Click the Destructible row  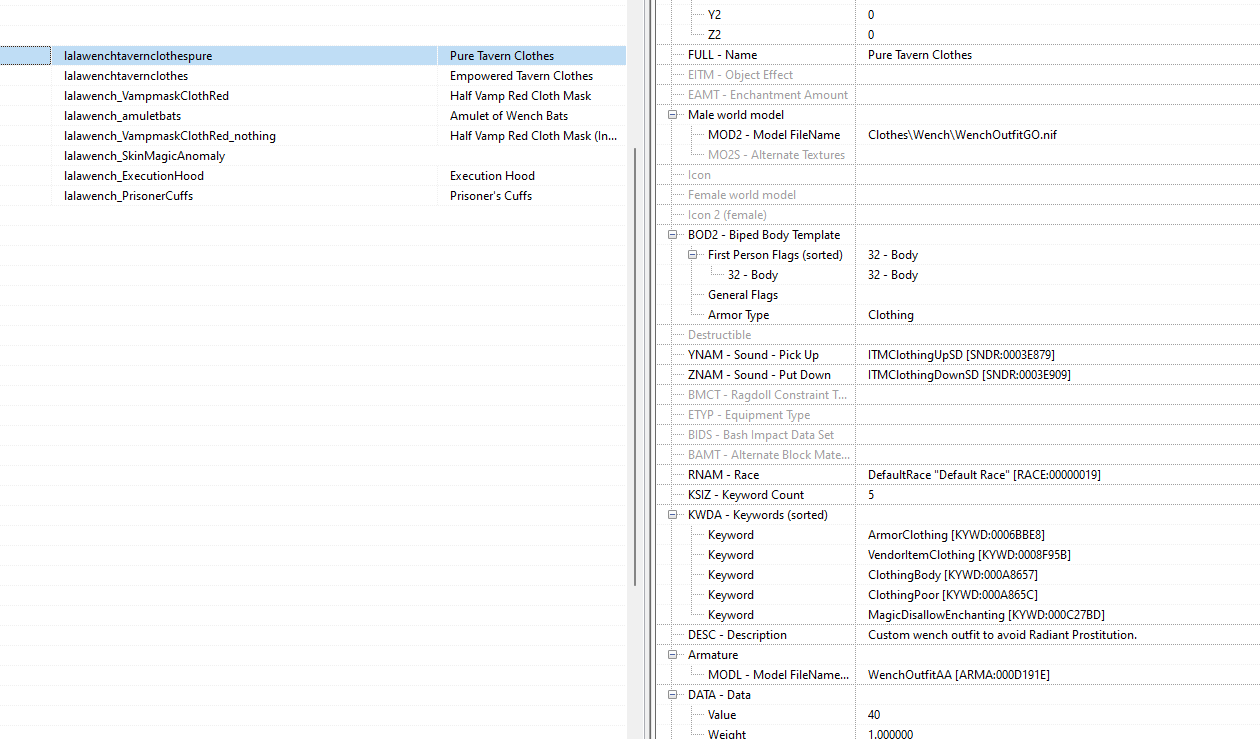958,335
